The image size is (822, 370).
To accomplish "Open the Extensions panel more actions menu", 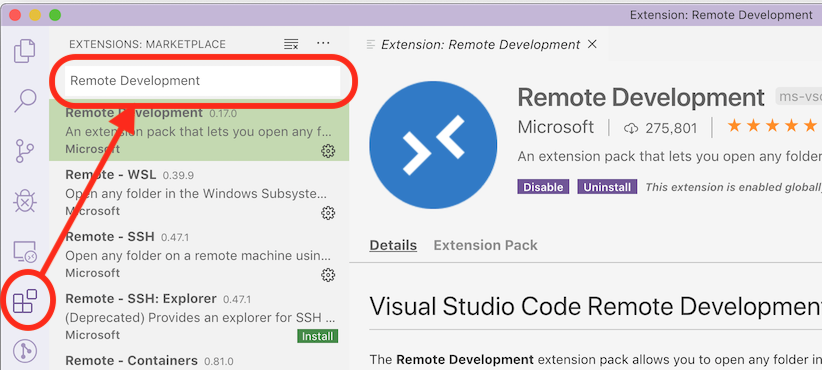I will (323, 43).
